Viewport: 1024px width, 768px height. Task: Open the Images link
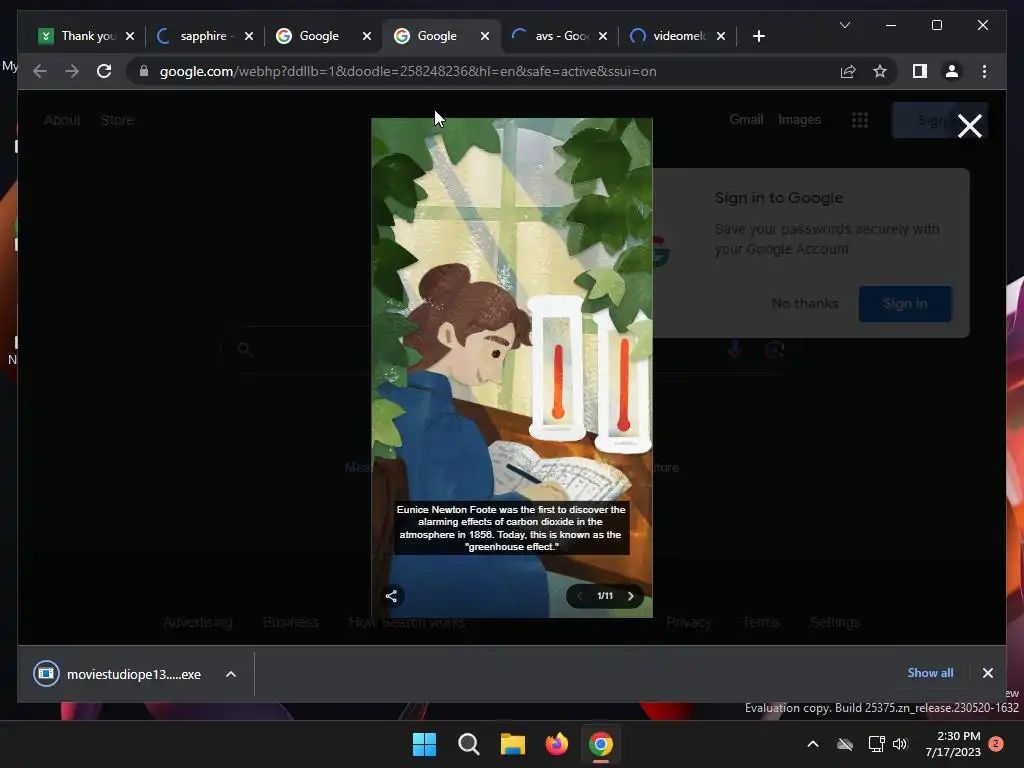coord(799,120)
